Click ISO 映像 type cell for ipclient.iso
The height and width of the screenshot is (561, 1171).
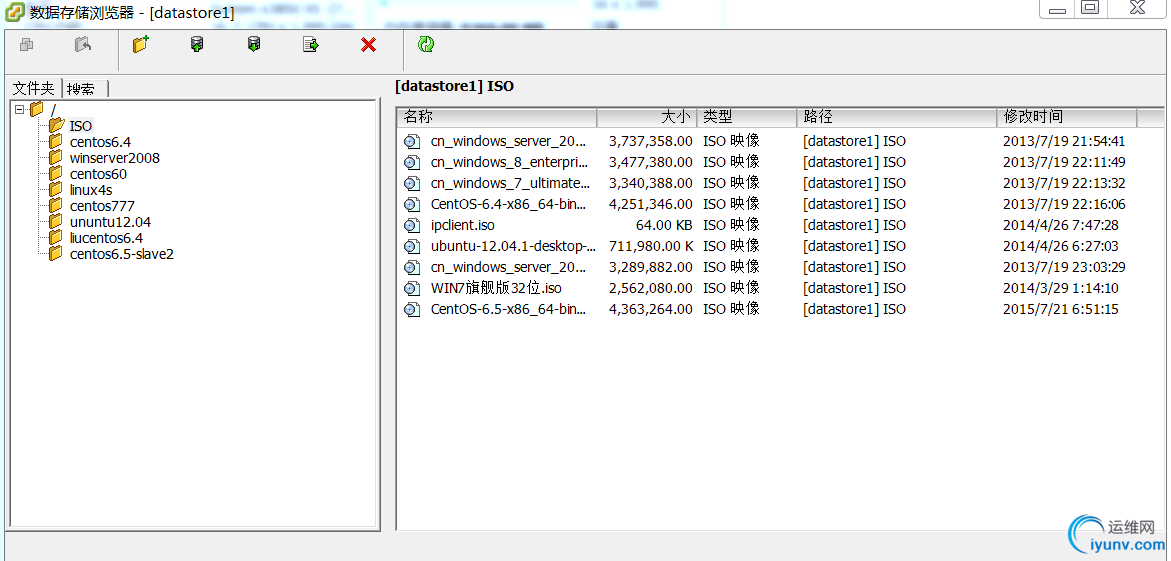click(731, 225)
